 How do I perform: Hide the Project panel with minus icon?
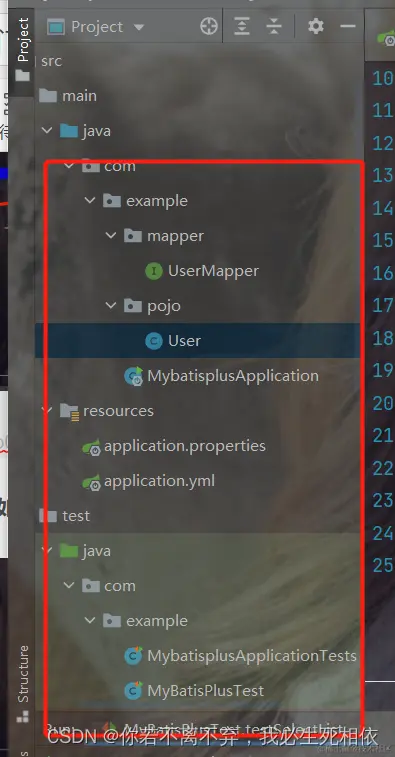(348, 26)
